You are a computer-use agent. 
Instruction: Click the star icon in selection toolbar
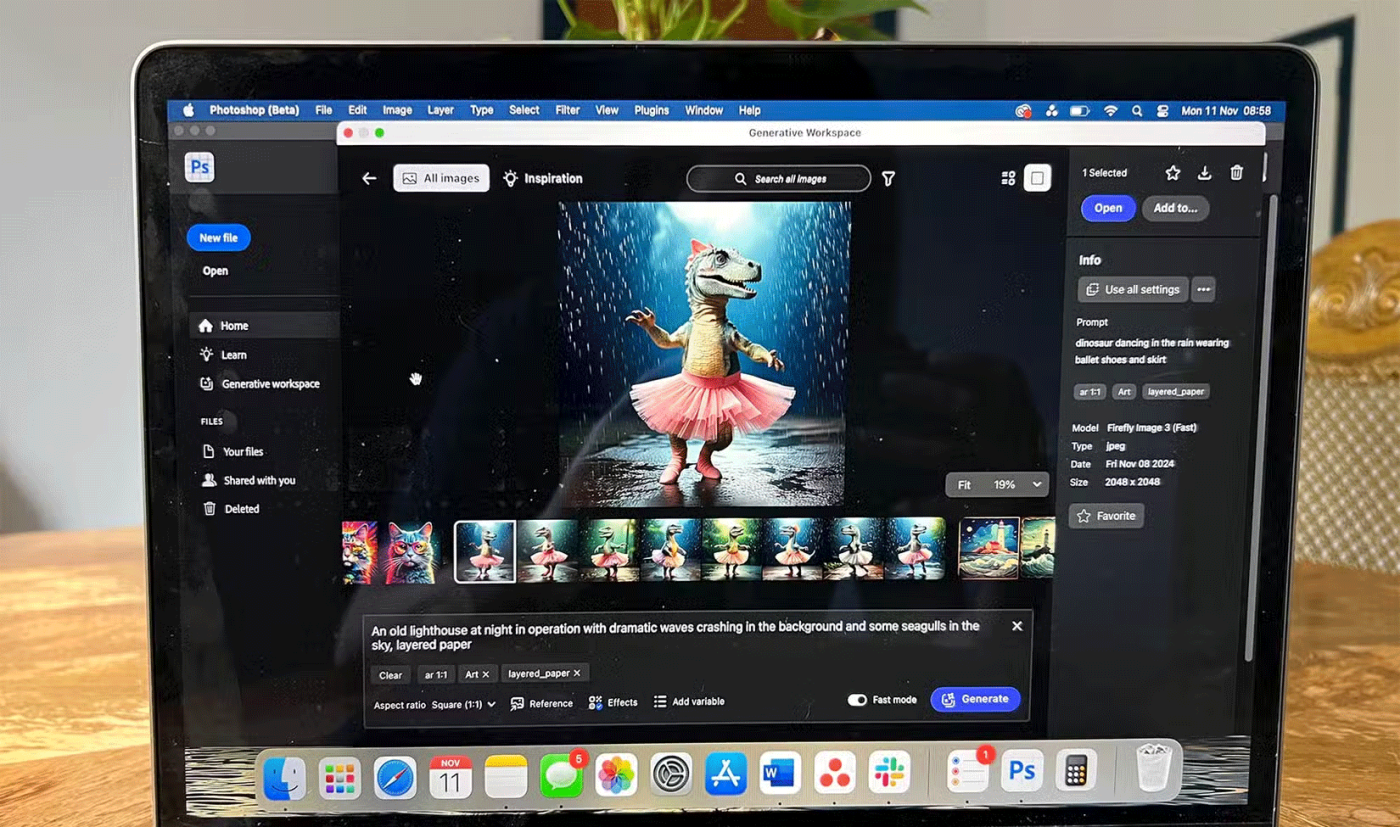(x=1173, y=173)
